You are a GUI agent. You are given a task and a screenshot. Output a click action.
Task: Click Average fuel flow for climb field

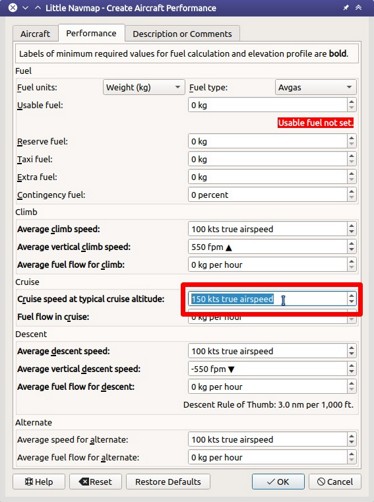point(268,265)
